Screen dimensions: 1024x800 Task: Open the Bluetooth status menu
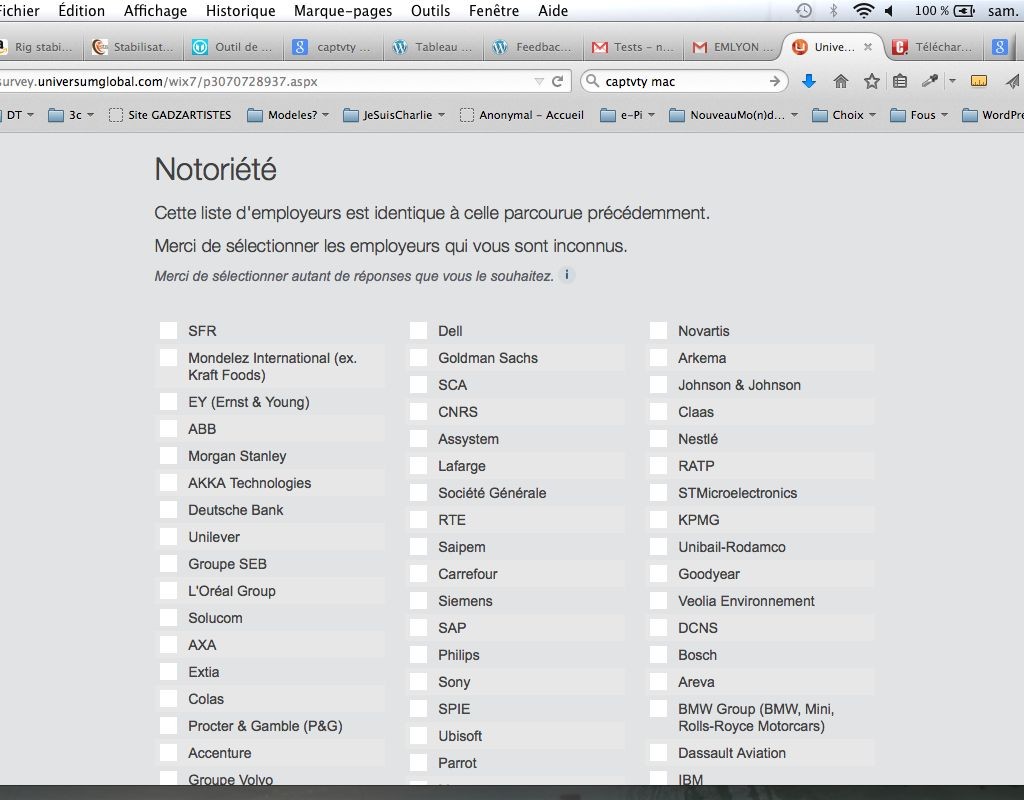[833, 10]
